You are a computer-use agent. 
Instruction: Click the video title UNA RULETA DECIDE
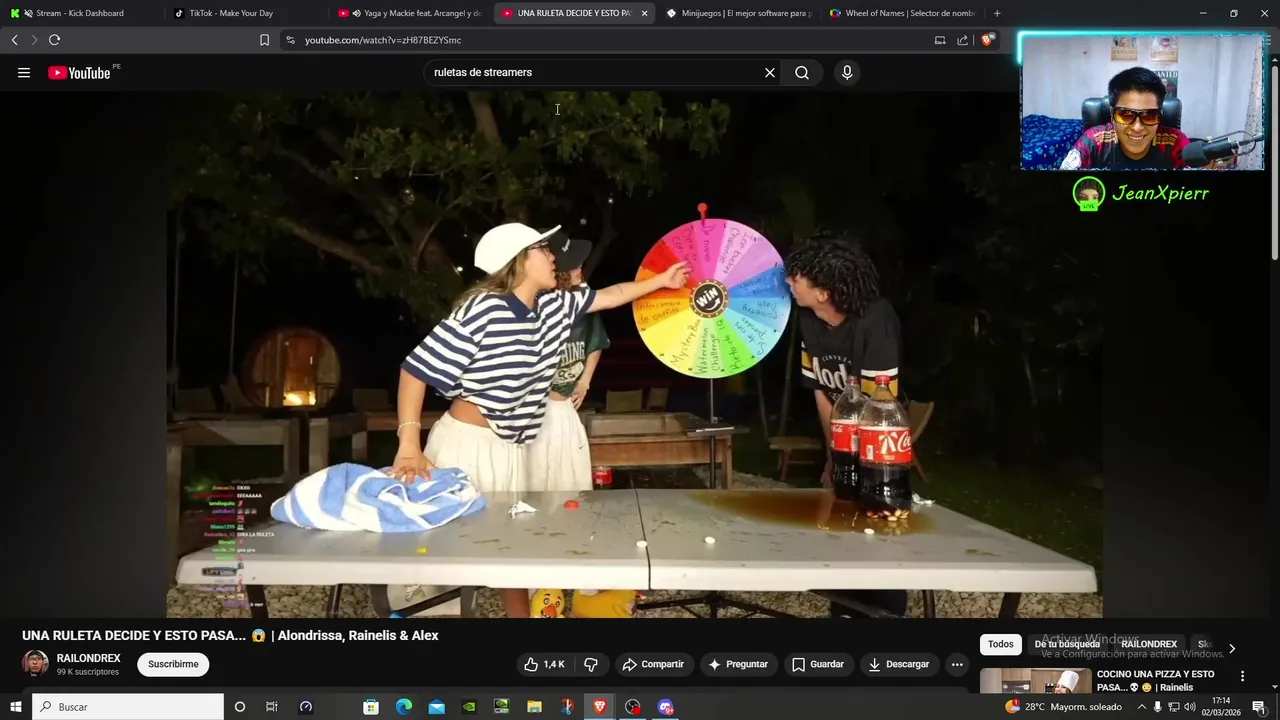(x=230, y=635)
